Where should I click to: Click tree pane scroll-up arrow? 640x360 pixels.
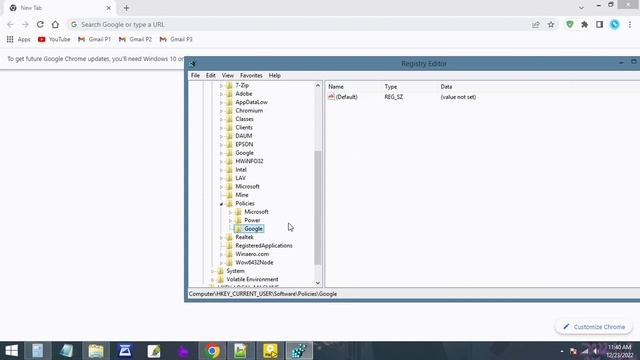point(318,85)
